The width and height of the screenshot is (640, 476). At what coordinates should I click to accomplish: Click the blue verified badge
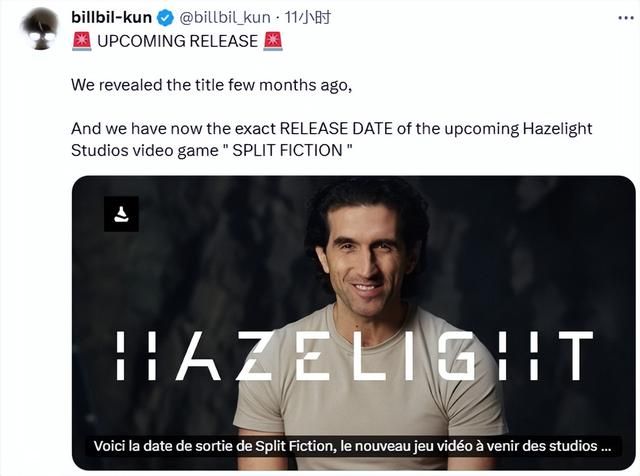[165, 18]
